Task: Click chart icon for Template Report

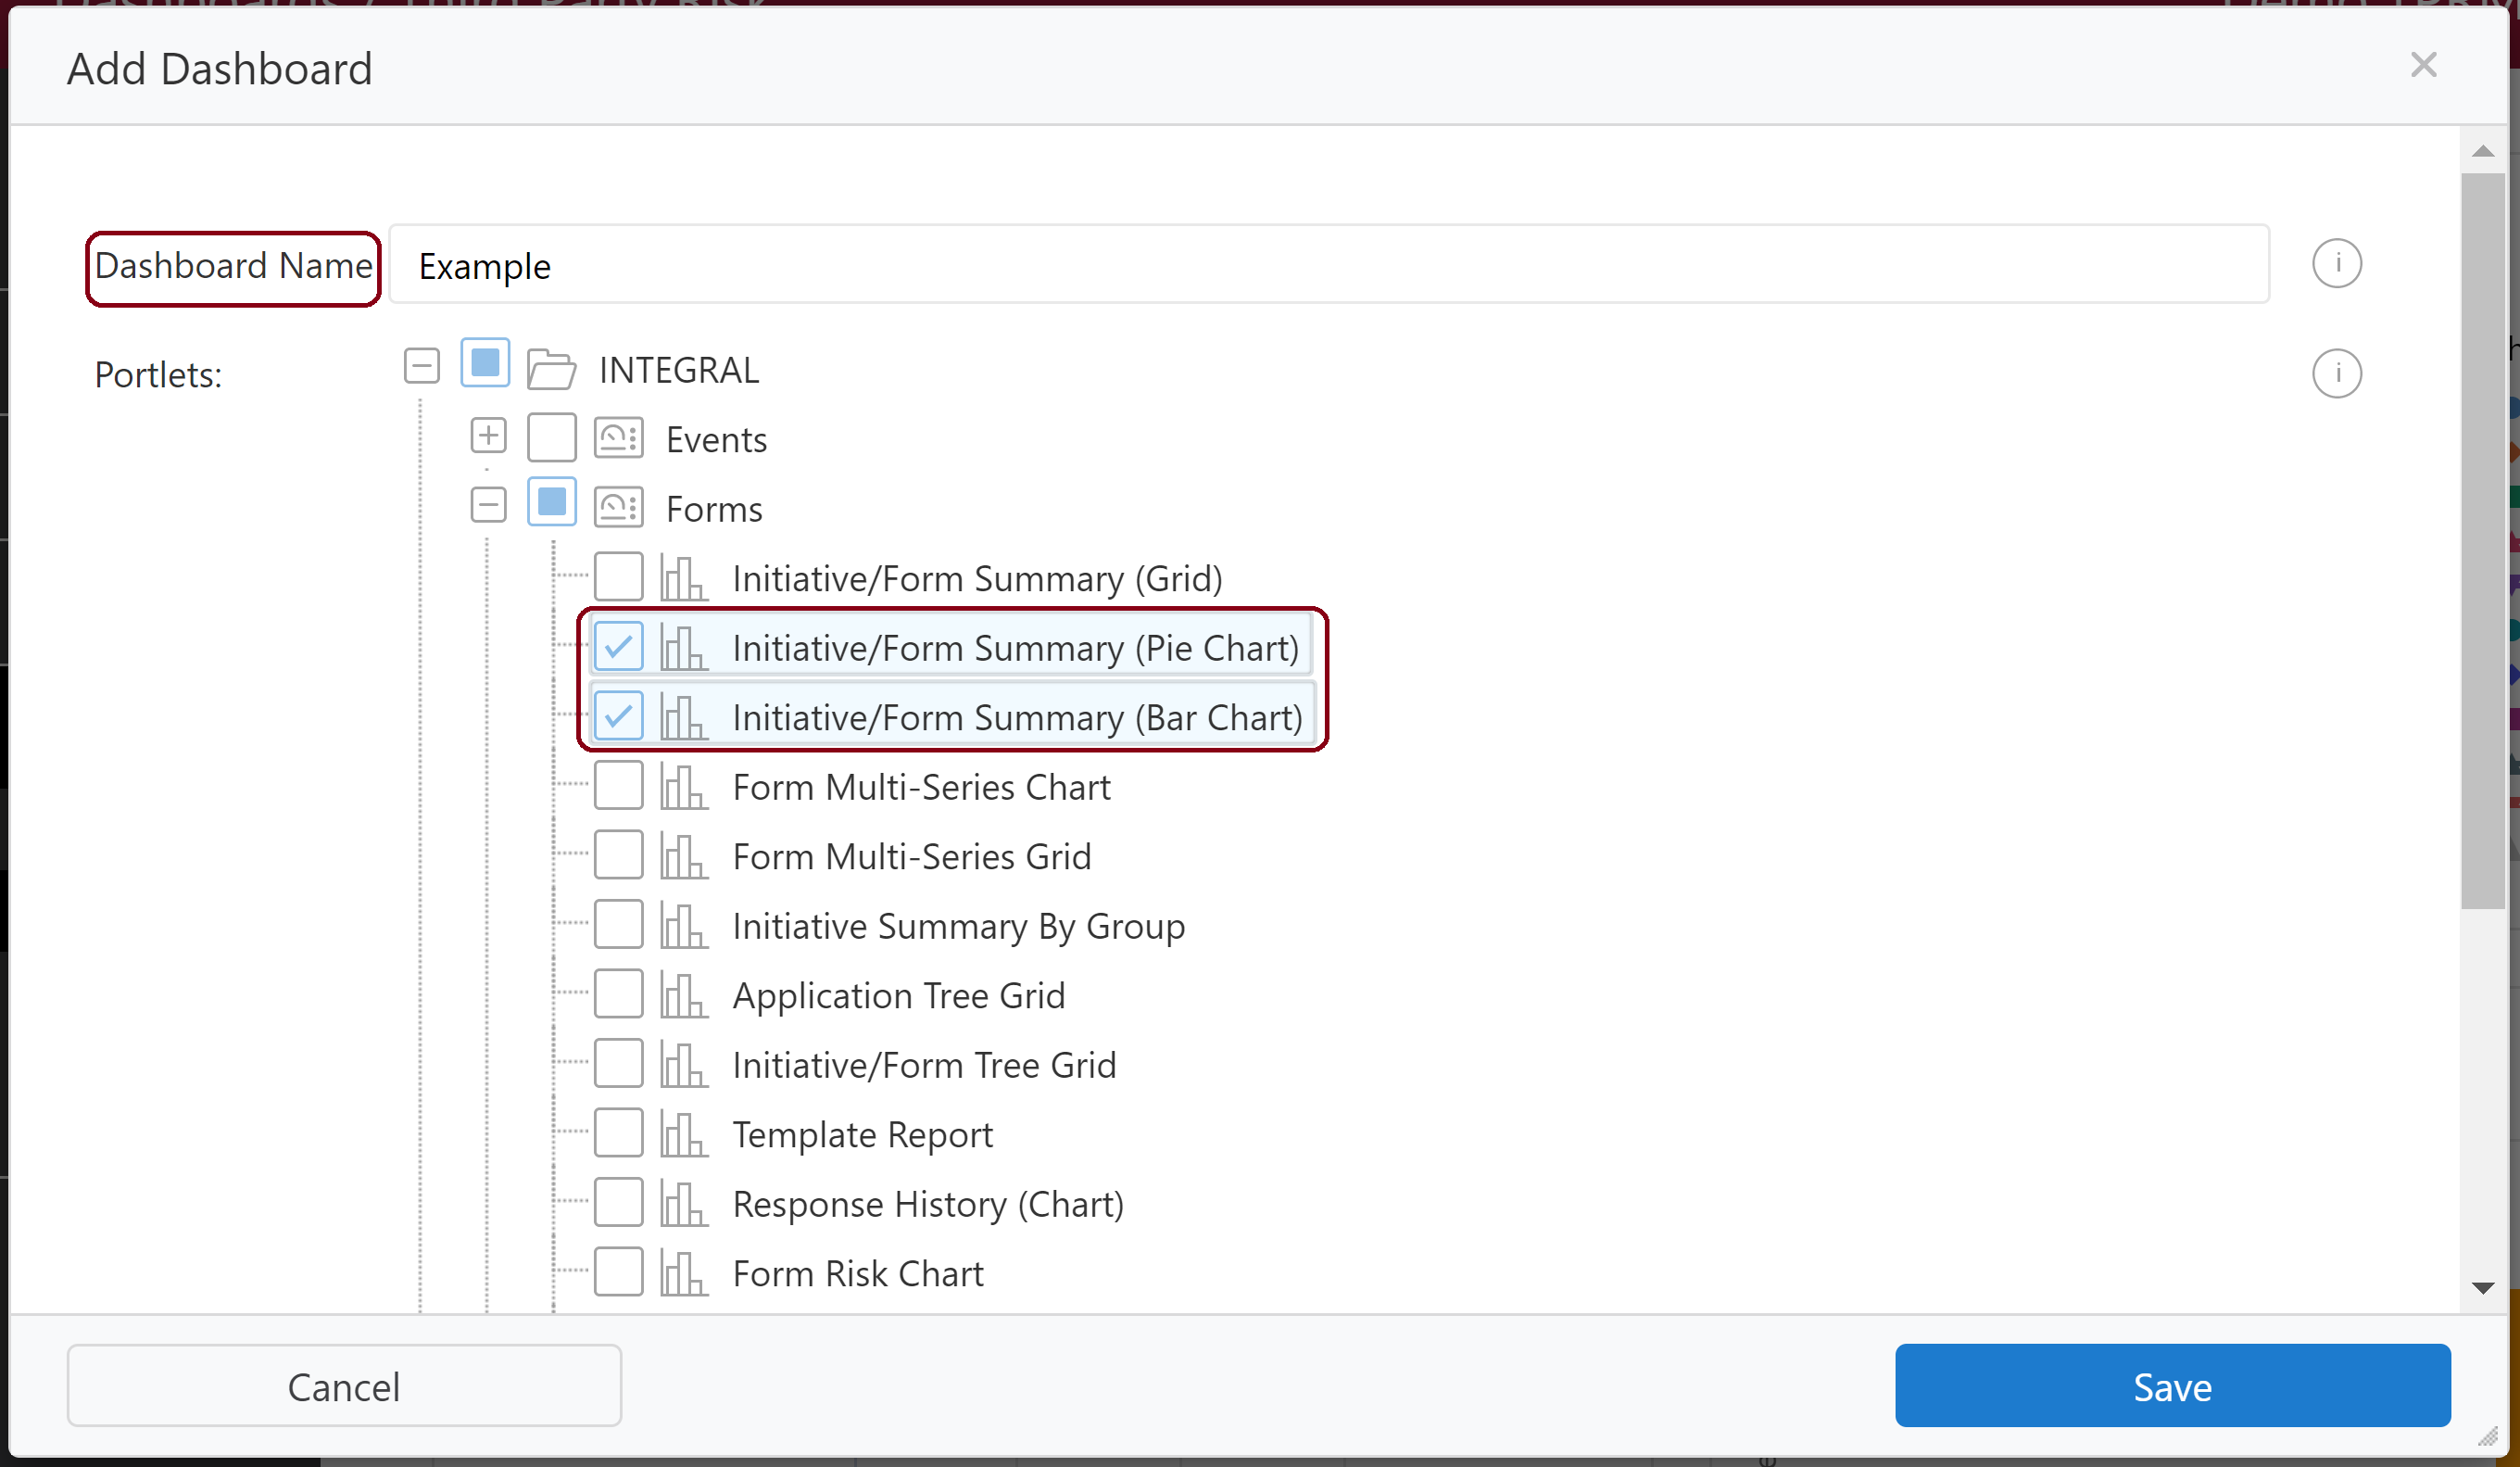Action: click(x=684, y=1134)
